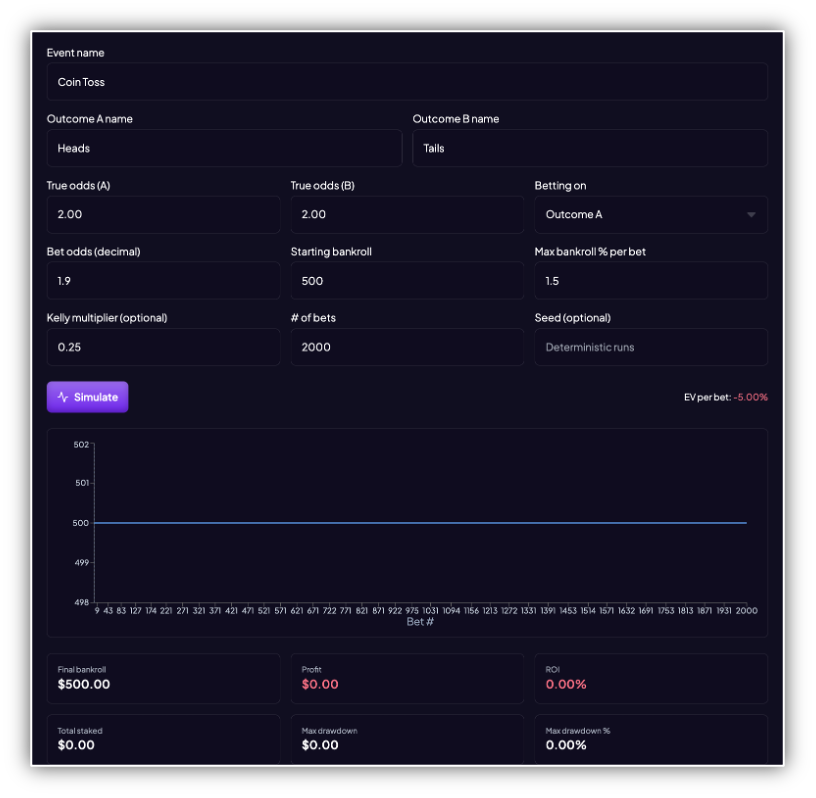
Task: Focus the Outcome A name field
Action: 224,148
